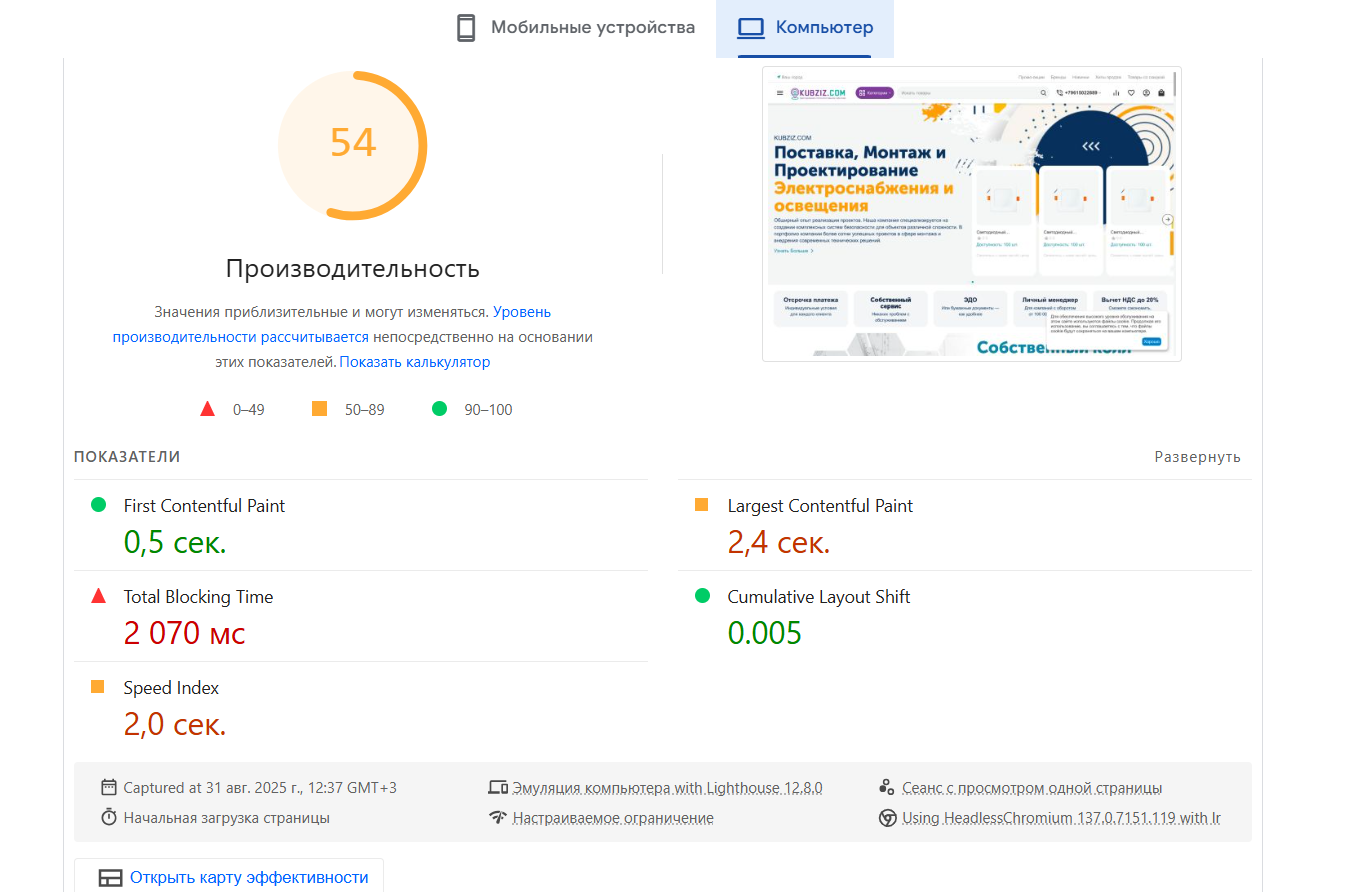Expand metrics with the Развернуть button
Image resolution: width=1369 pixels, height=892 pixels.
(1197, 457)
